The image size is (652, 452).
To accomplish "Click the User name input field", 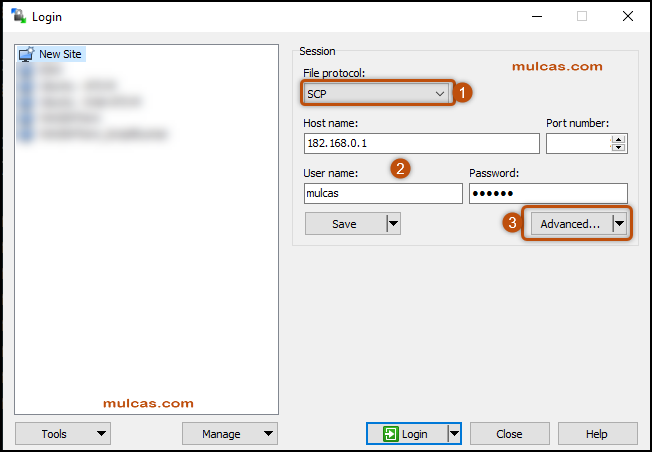I will tap(381, 194).
